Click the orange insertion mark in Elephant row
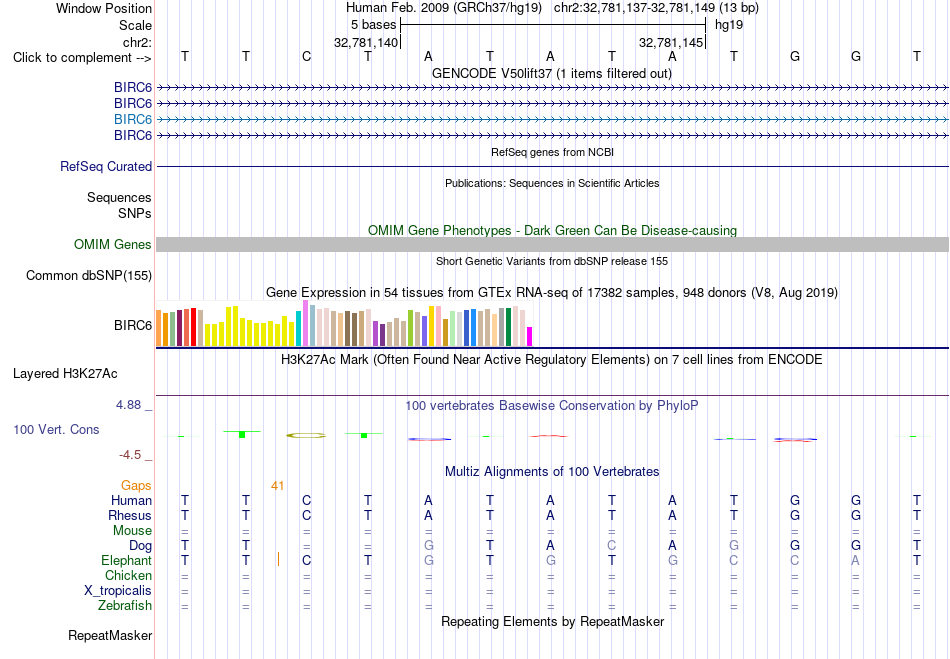The image size is (950, 659). (x=278, y=558)
